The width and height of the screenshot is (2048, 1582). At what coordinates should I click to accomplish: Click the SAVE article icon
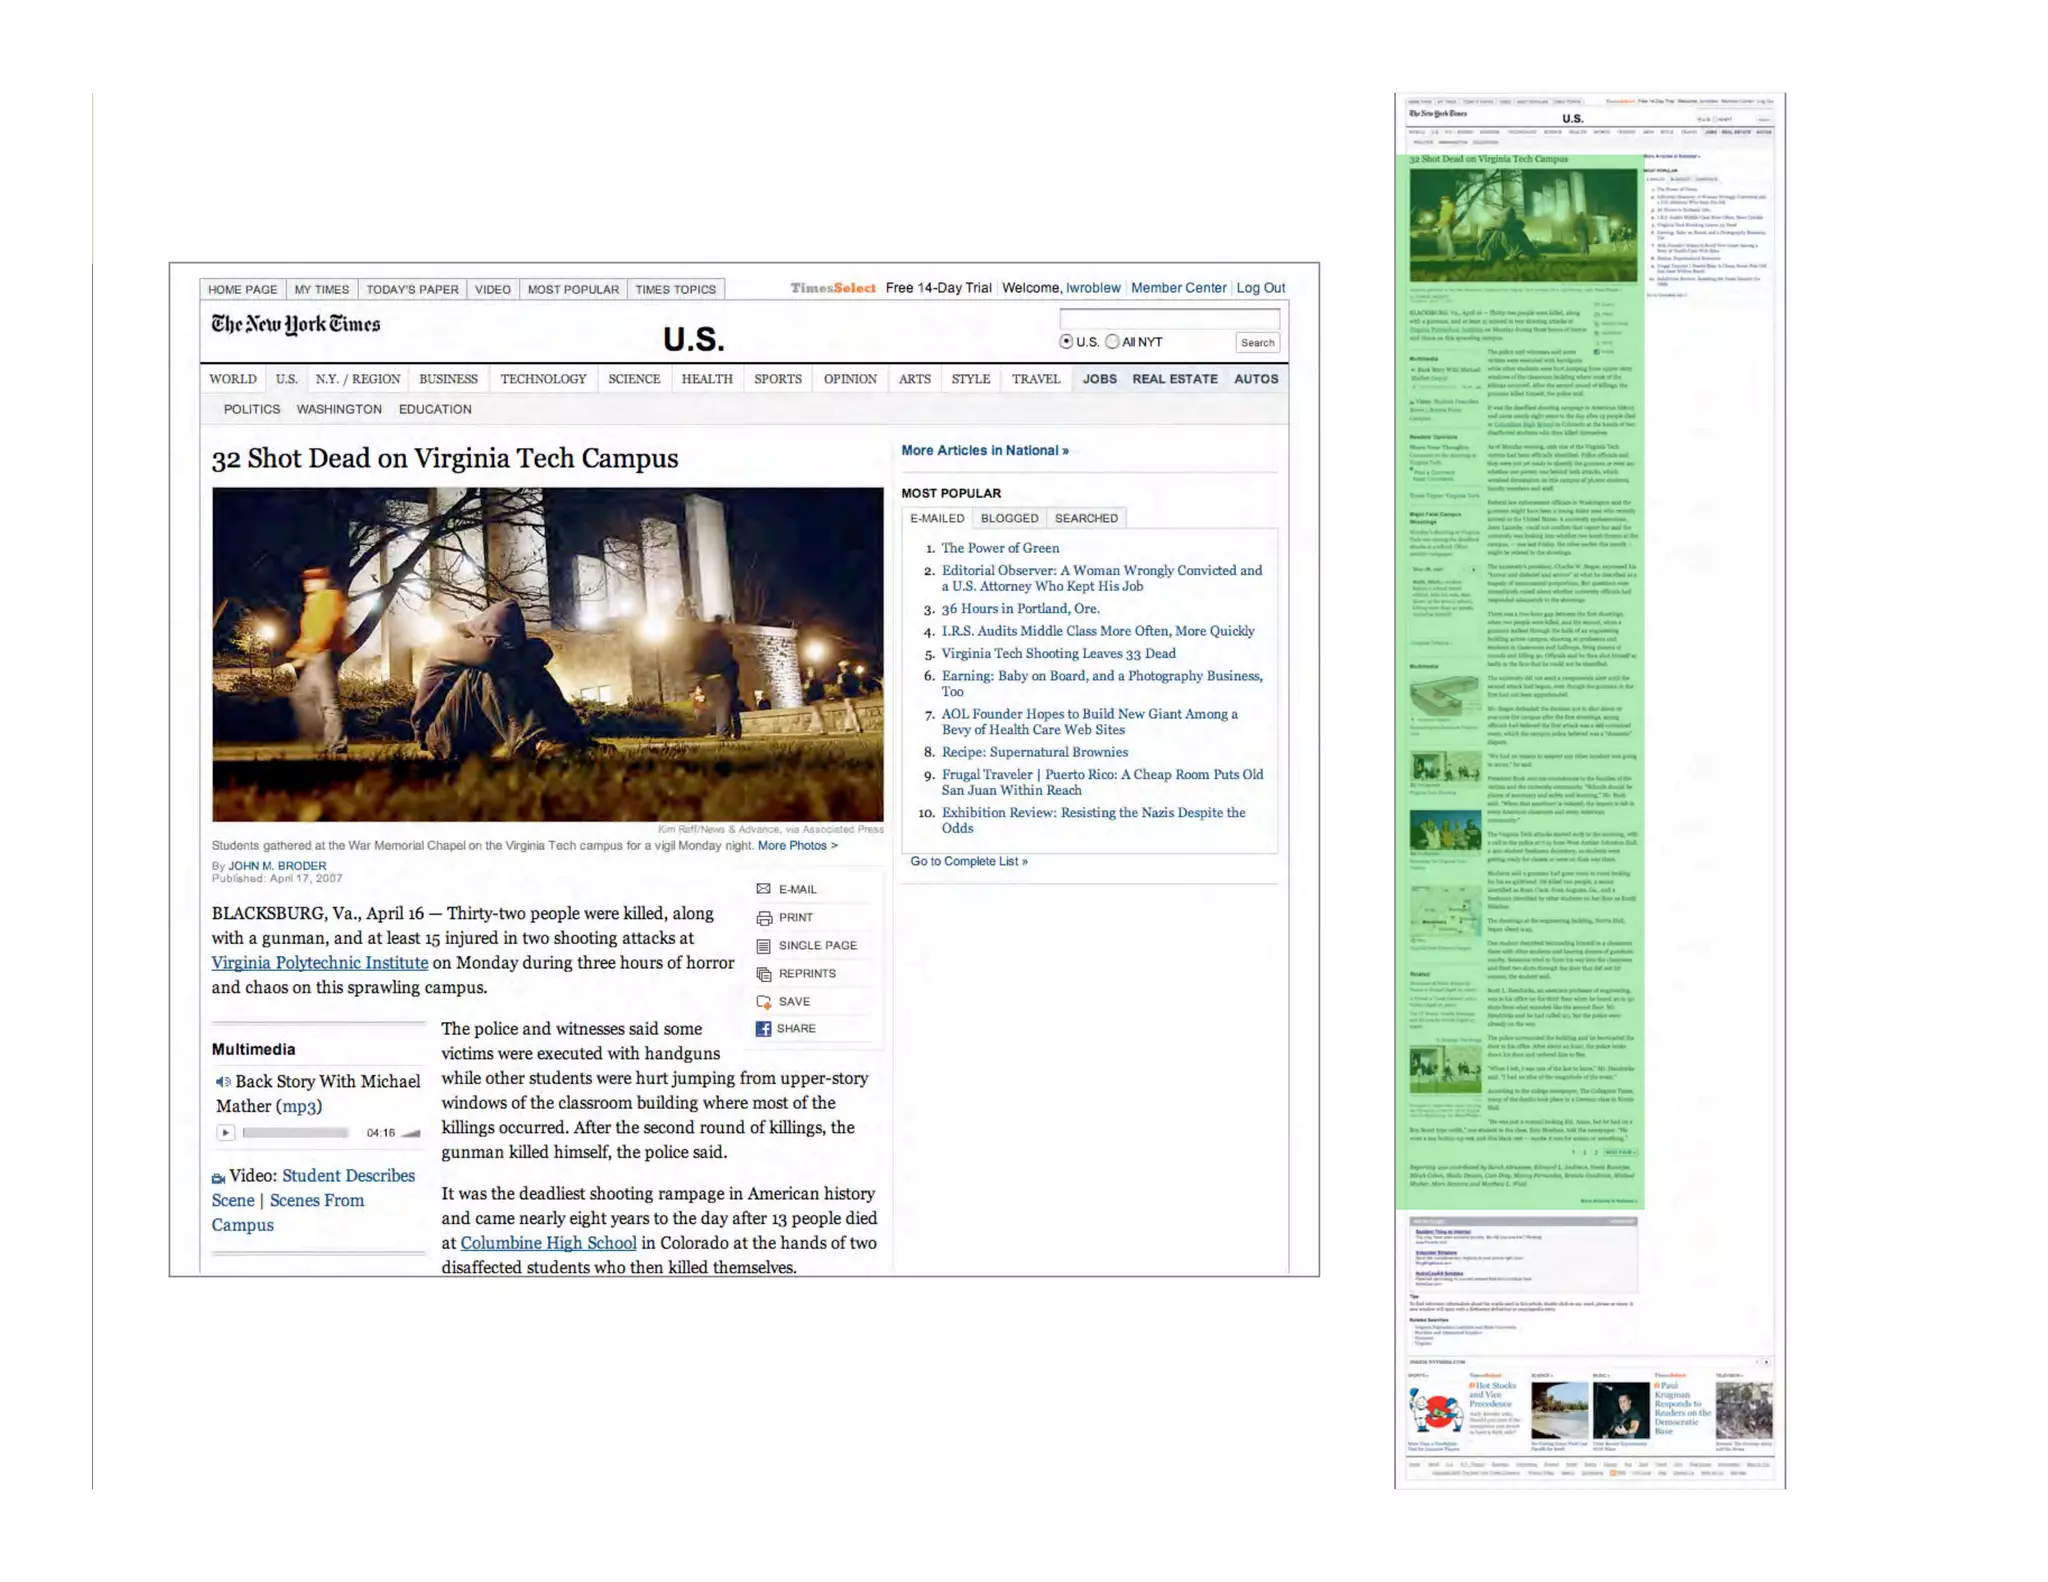[764, 1002]
